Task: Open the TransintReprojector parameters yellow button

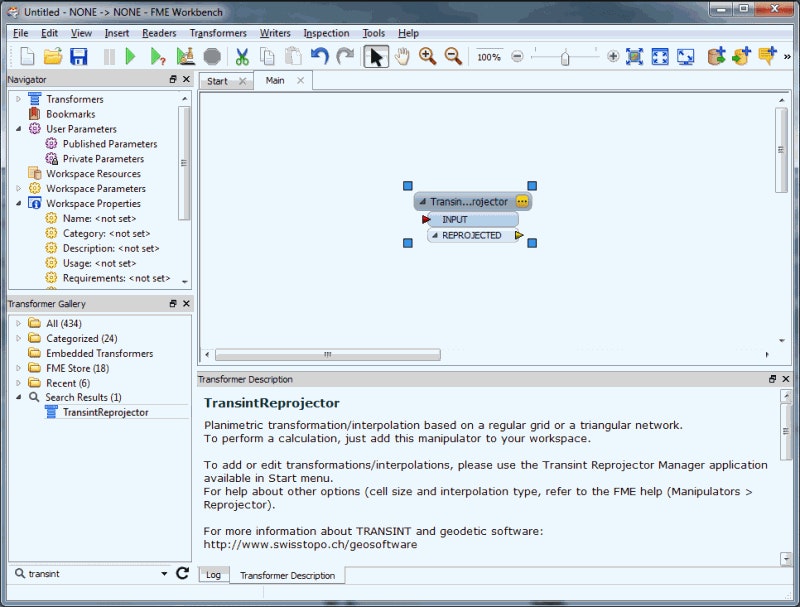Action: point(522,202)
